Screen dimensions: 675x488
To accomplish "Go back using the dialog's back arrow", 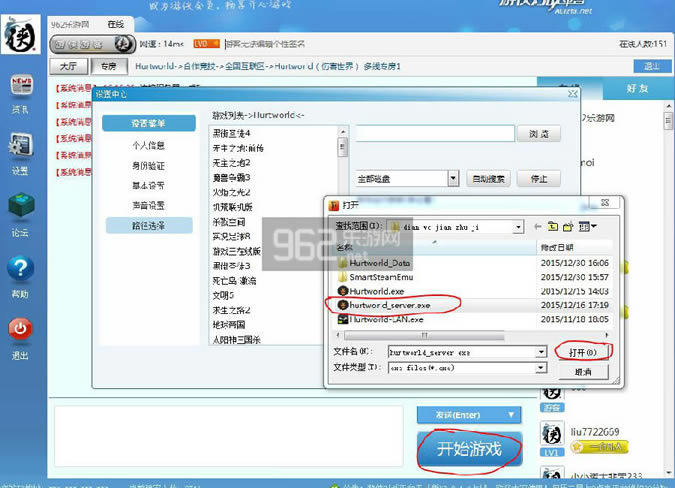I will 538,227.
